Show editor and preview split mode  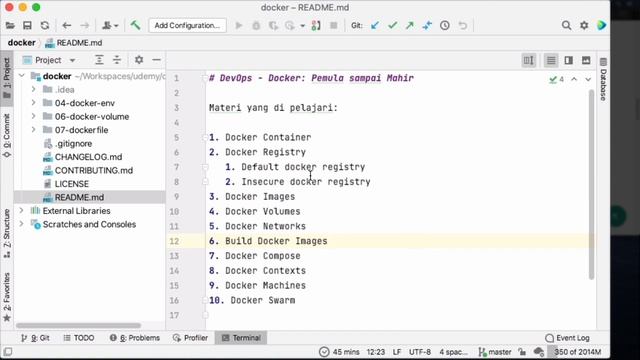click(569, 60)
